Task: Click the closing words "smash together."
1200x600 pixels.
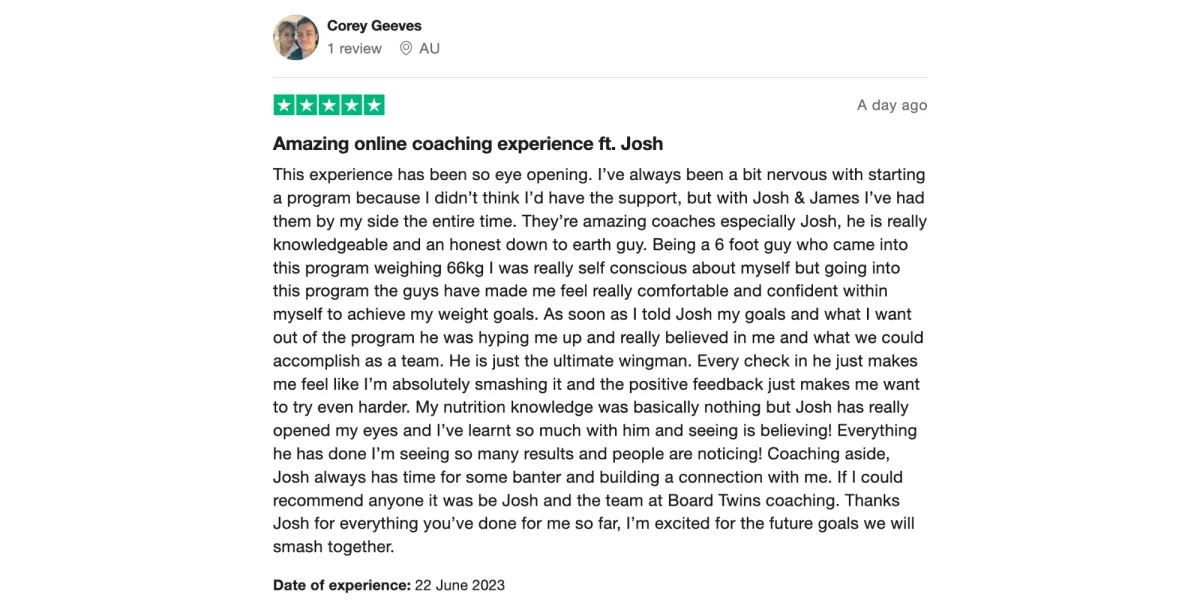Action: tap(334, 547)
